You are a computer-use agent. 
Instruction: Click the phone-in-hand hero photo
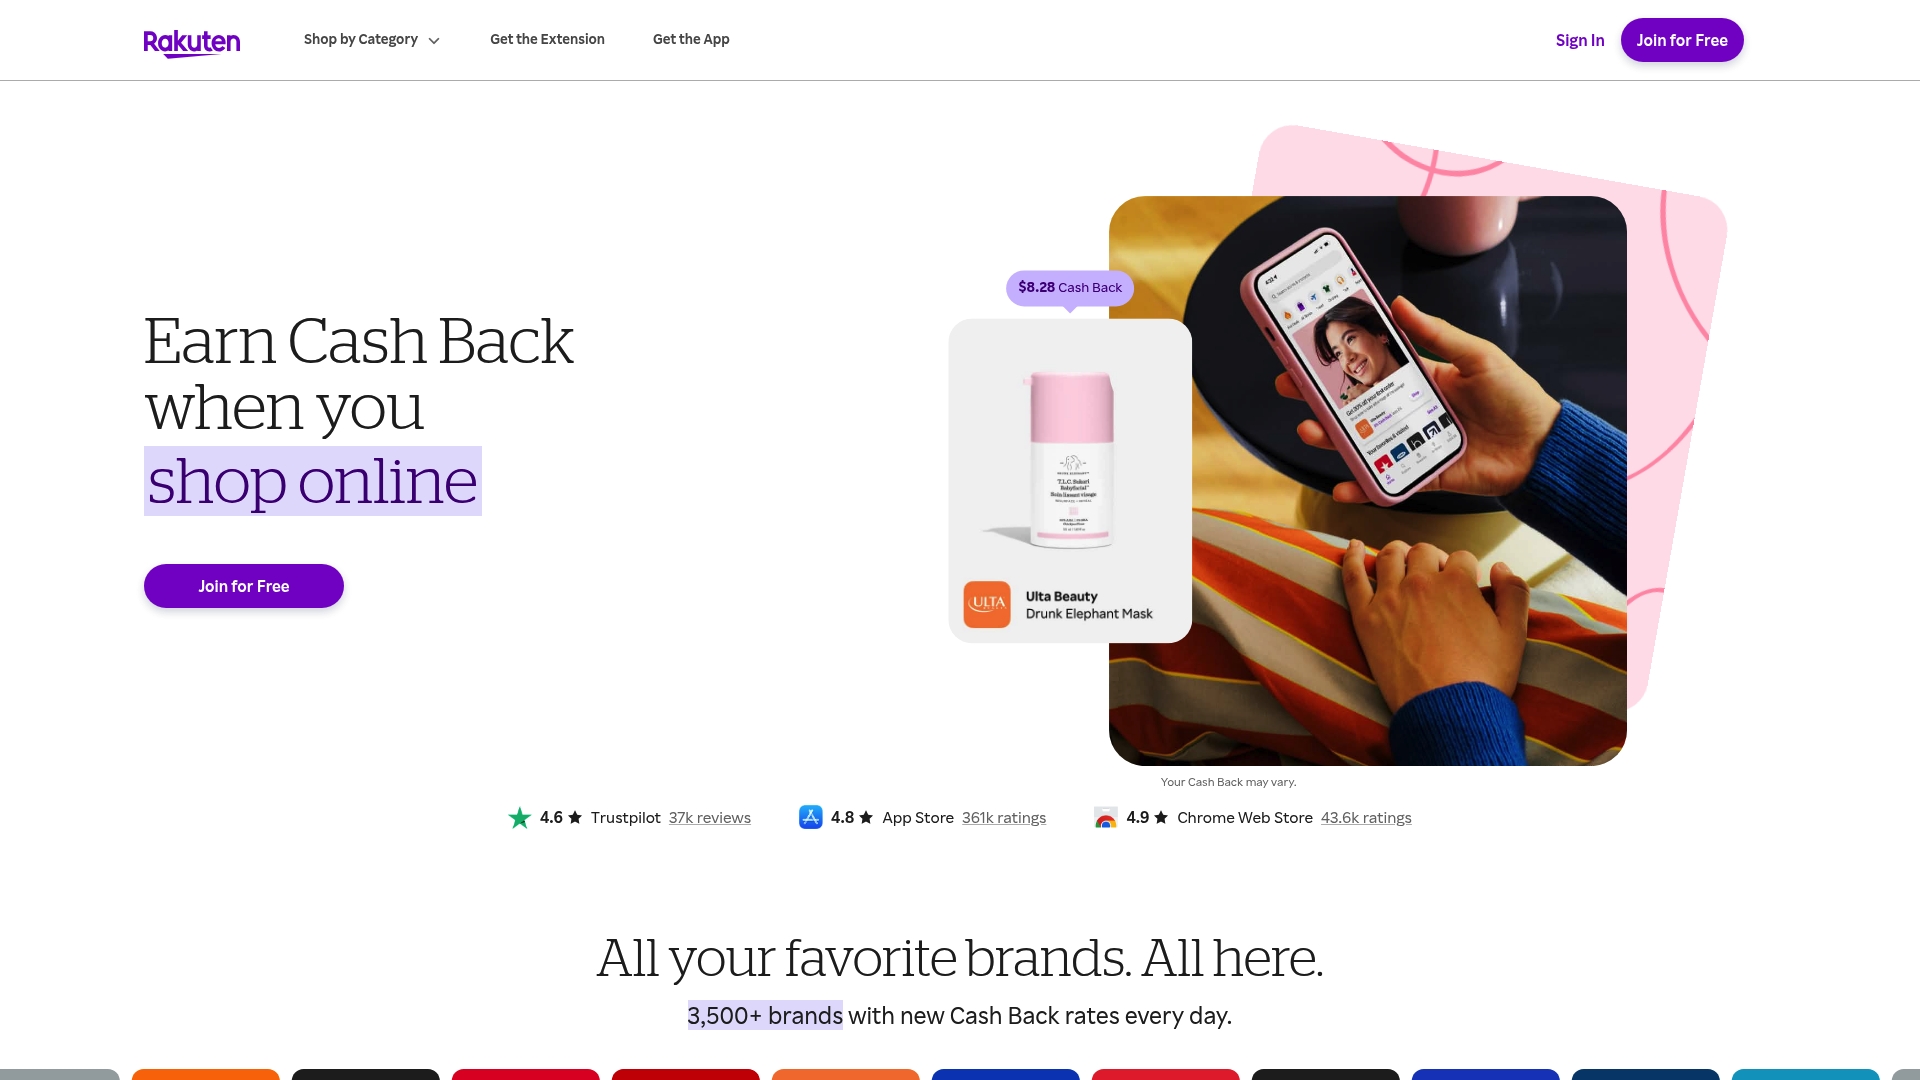[x=1368, y=481]
